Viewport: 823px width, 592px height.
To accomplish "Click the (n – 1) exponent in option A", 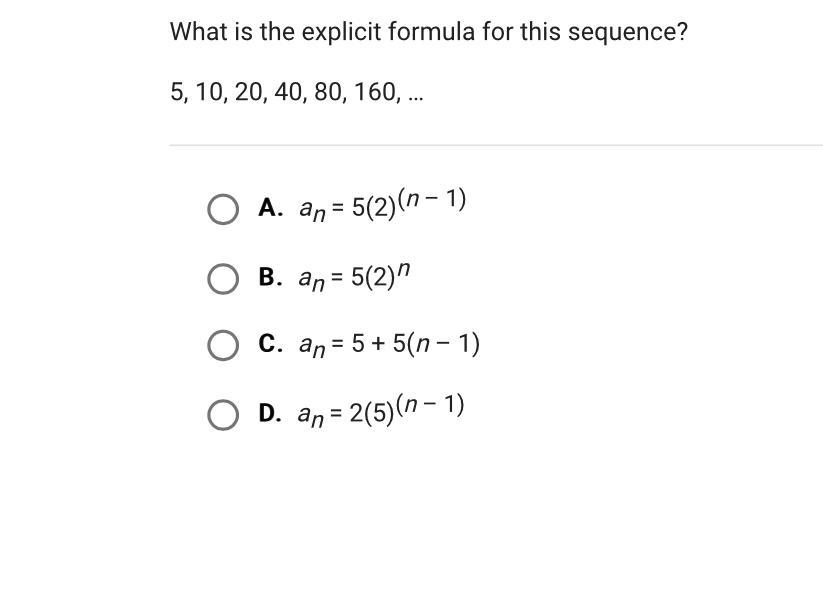I will click(431, 199).
